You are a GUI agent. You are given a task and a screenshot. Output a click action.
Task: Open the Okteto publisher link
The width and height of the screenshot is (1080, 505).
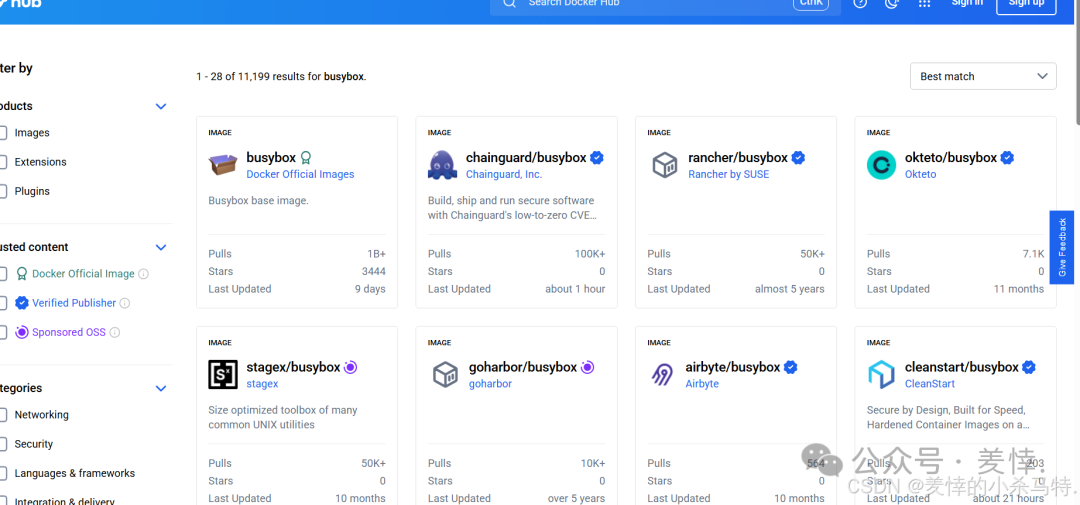coord(920,174)
